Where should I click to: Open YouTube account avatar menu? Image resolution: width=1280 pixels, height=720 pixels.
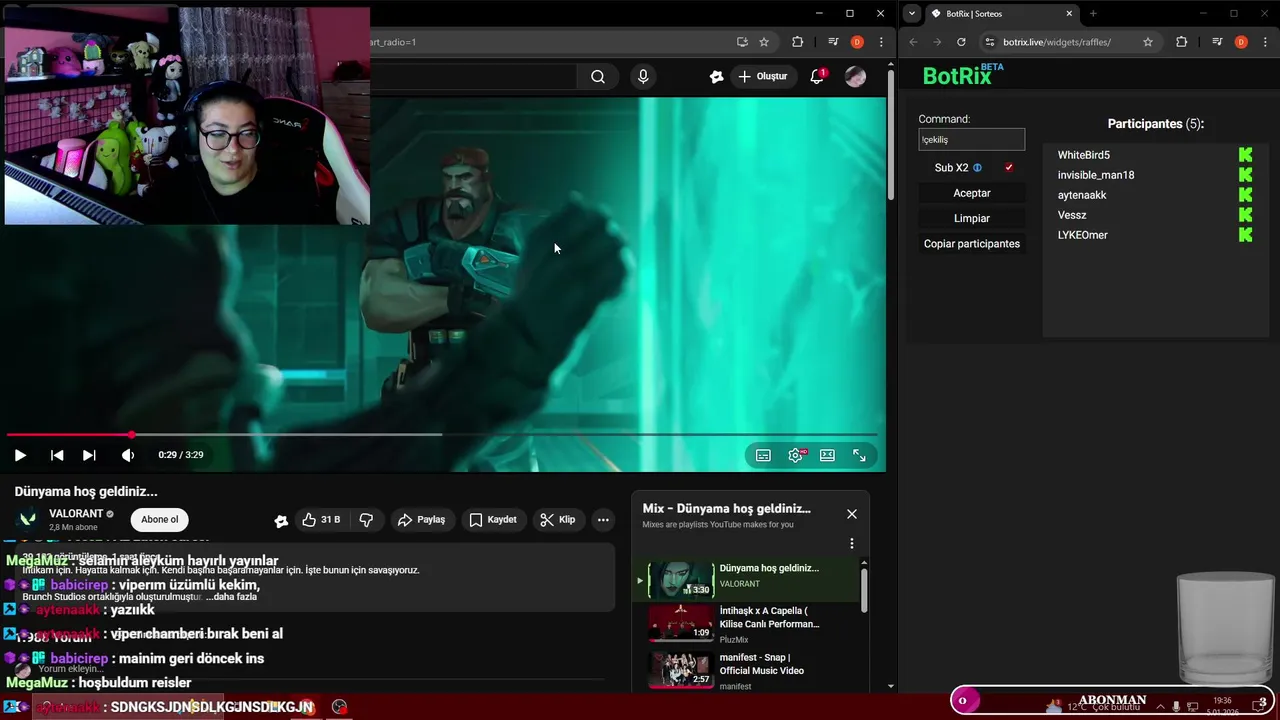[x=855, y=76]
